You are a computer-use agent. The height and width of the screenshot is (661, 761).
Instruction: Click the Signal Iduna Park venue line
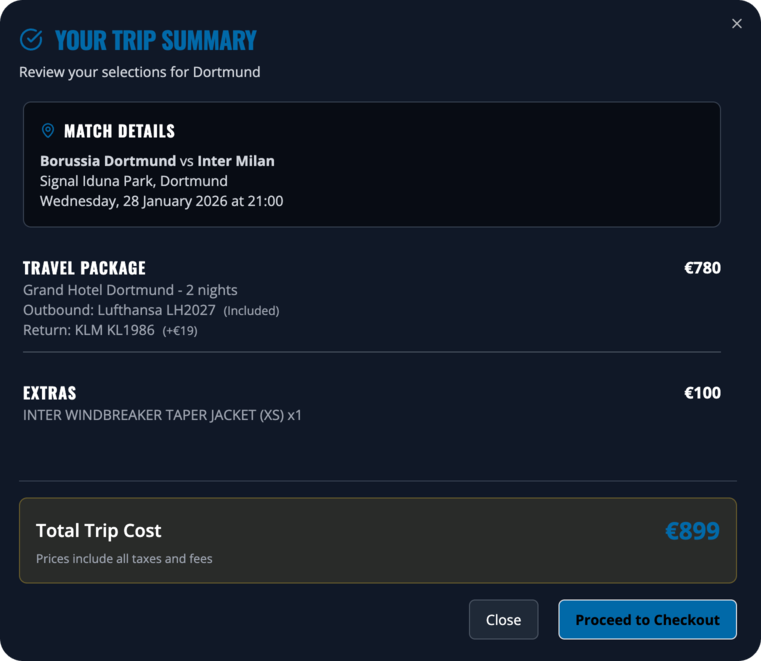133,181
